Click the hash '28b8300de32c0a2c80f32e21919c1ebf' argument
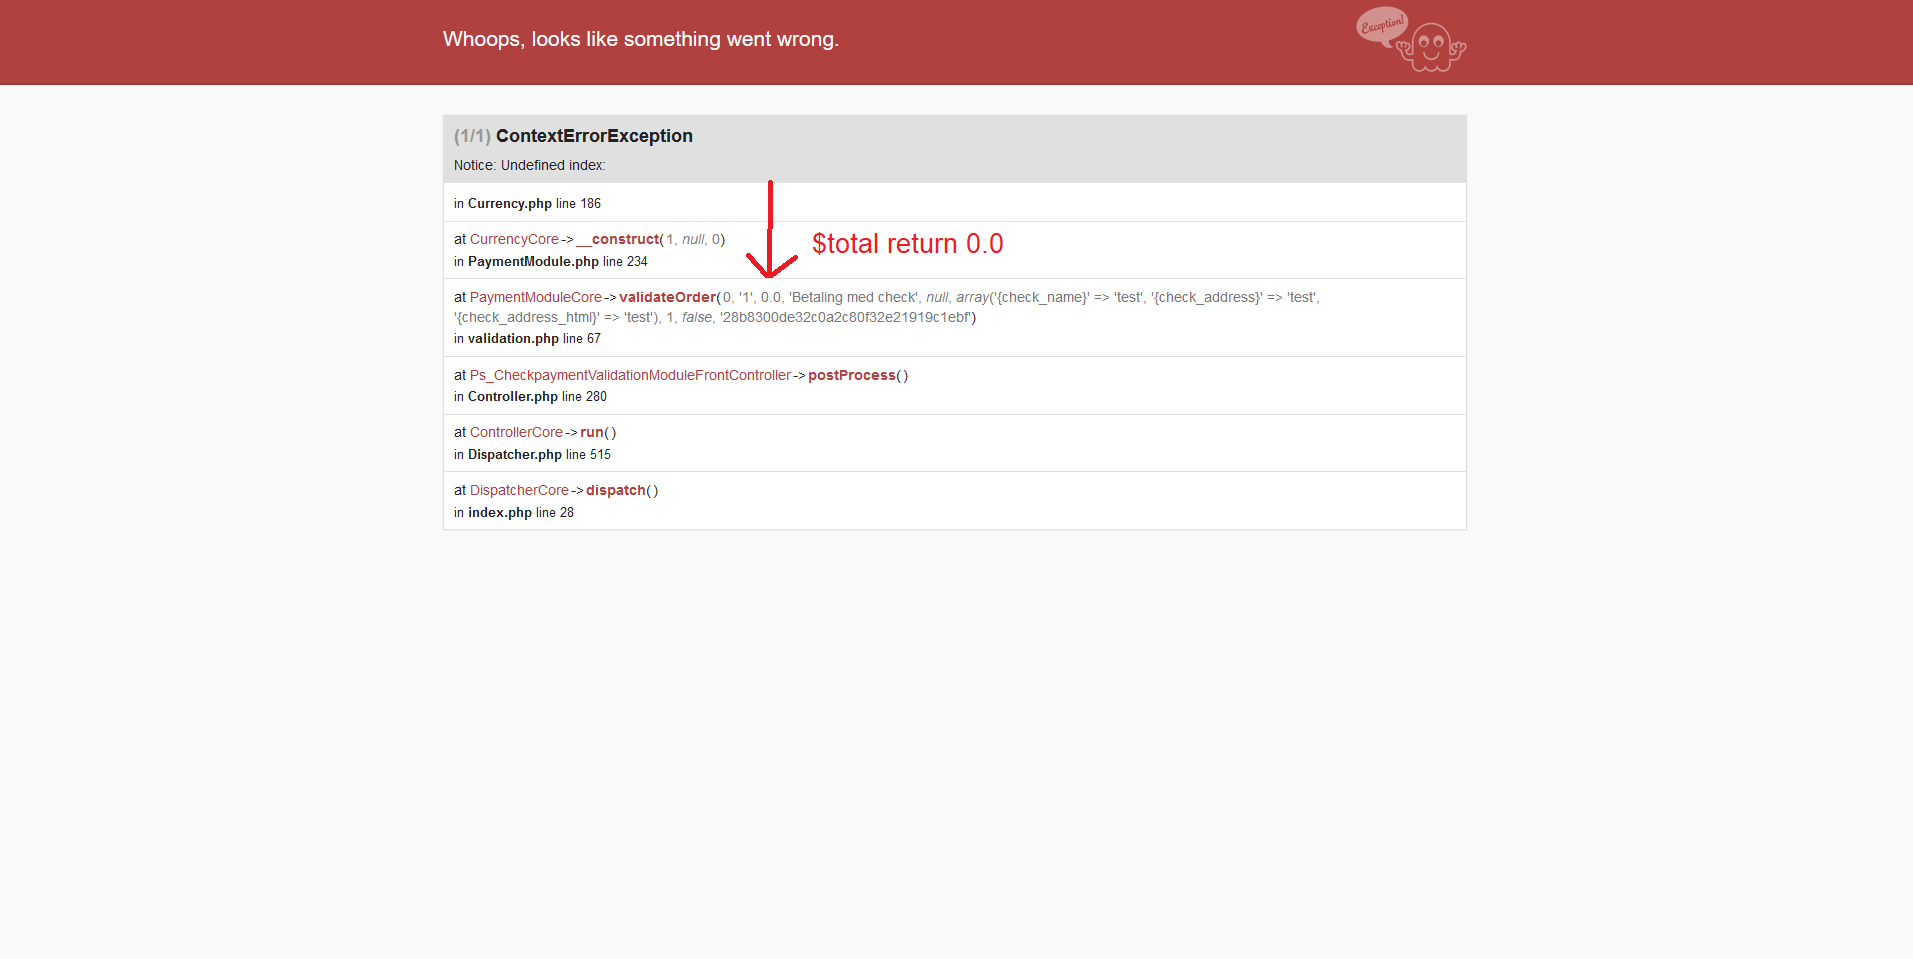 (846, 318)
